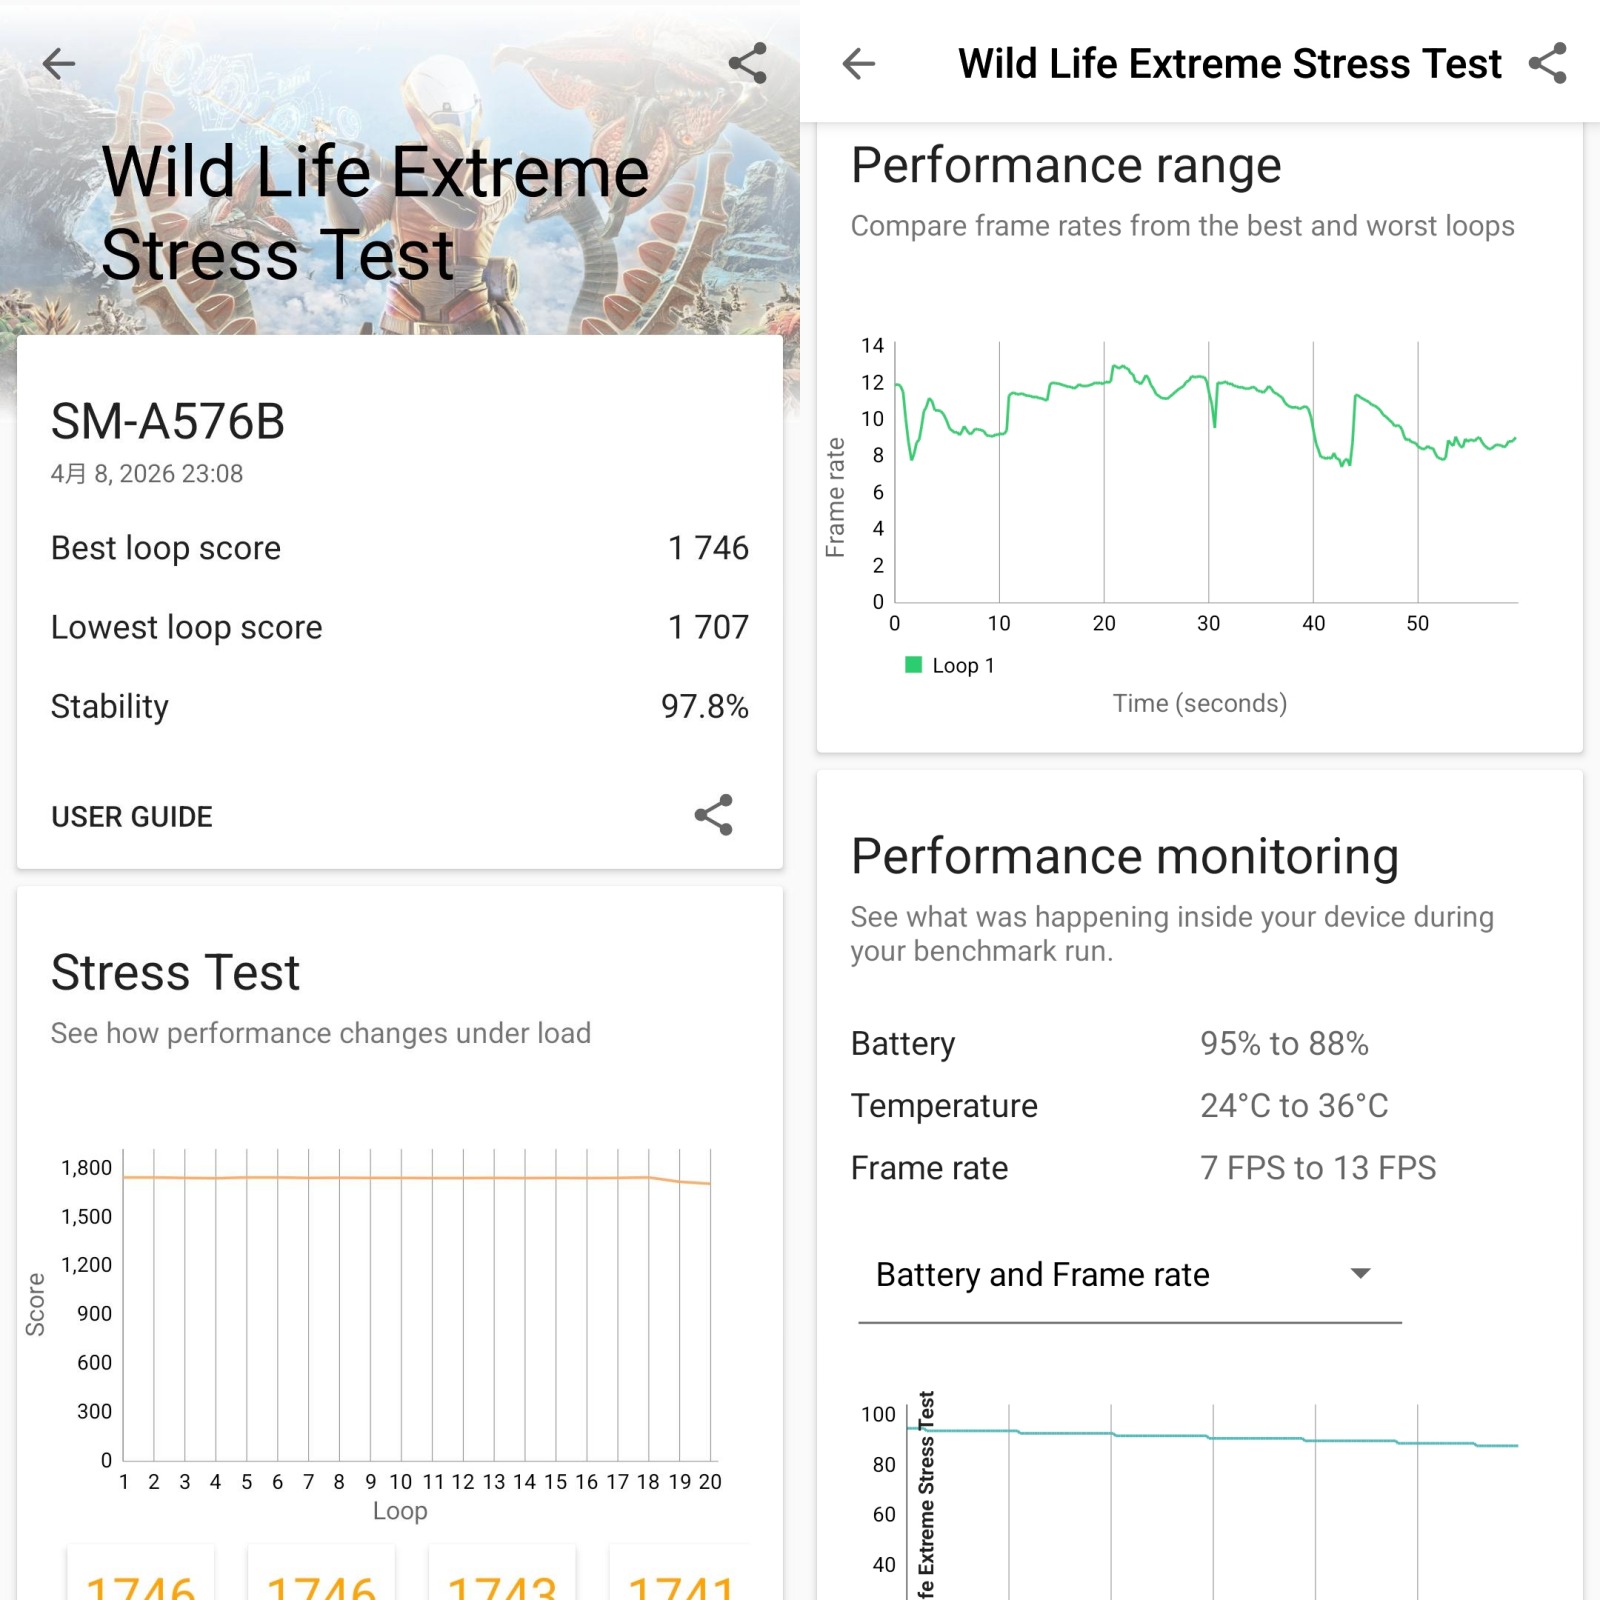
Task: Tap the Lowest loop score row
Action: tap(400, 627)
